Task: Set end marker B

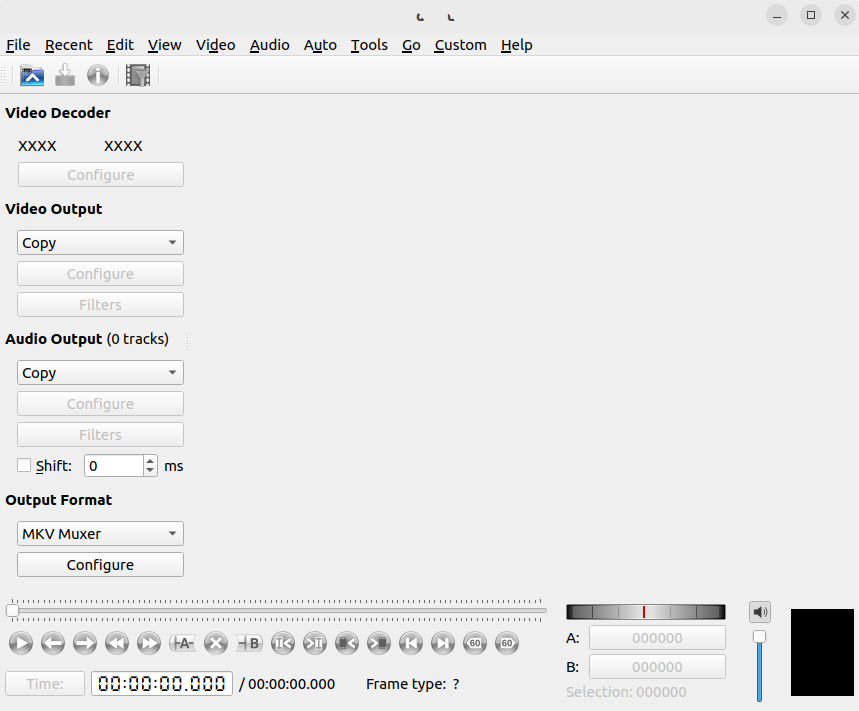Action: click(249, 643)
